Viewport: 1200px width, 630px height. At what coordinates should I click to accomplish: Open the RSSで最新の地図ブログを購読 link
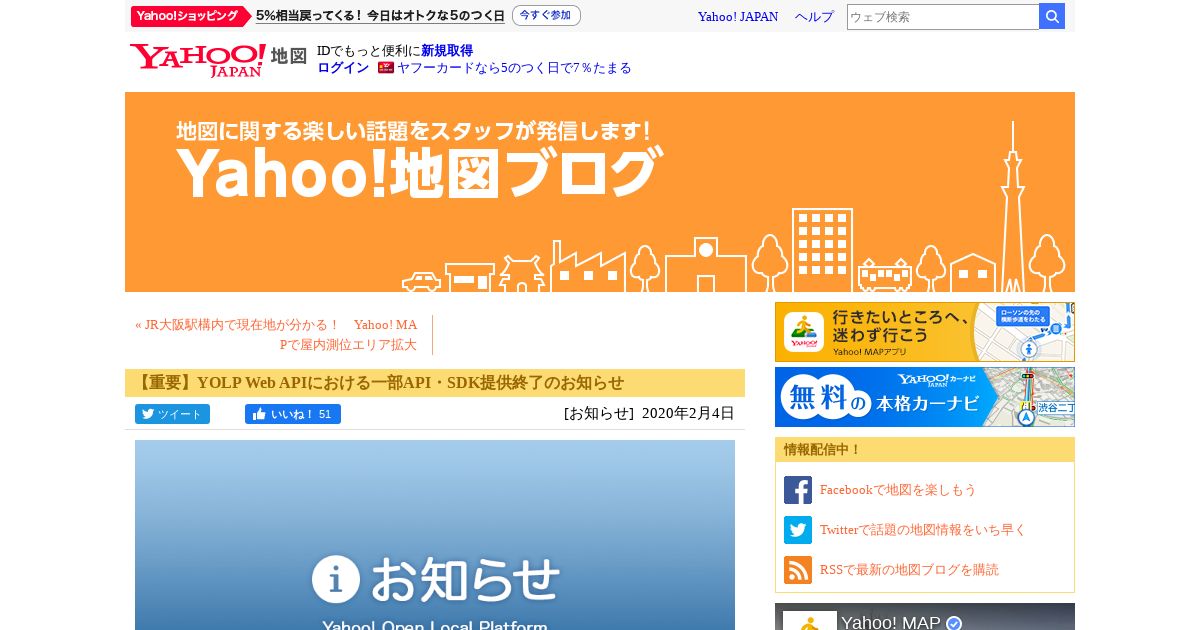pos(909,570)
